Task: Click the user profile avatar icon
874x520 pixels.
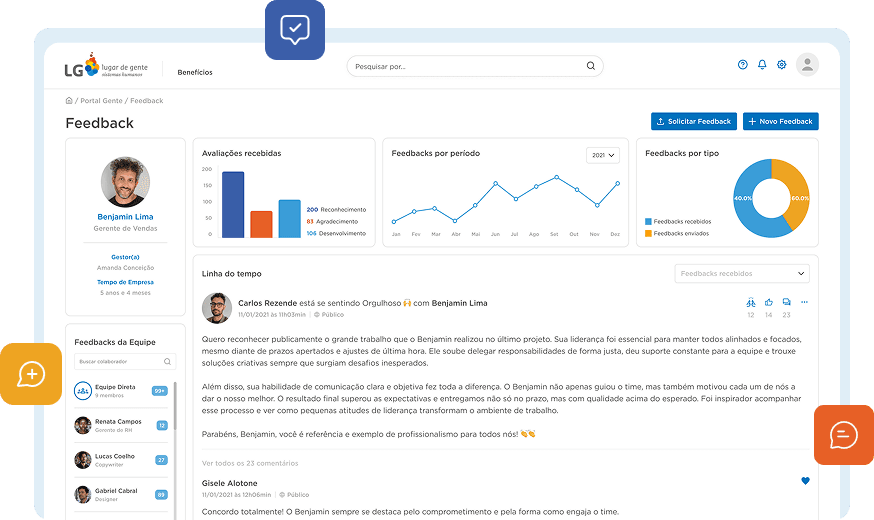Action: (x=807, y=65)
